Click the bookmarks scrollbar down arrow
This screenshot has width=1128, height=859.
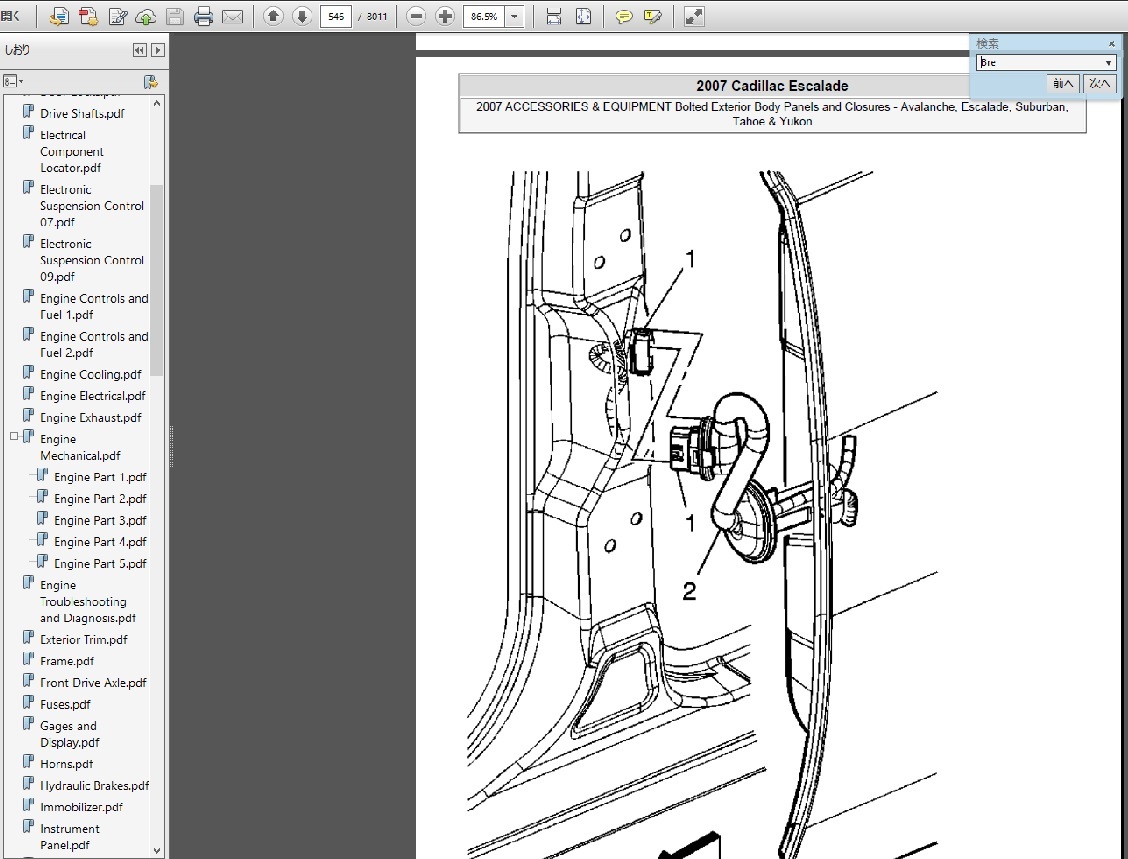coord(157,850)
